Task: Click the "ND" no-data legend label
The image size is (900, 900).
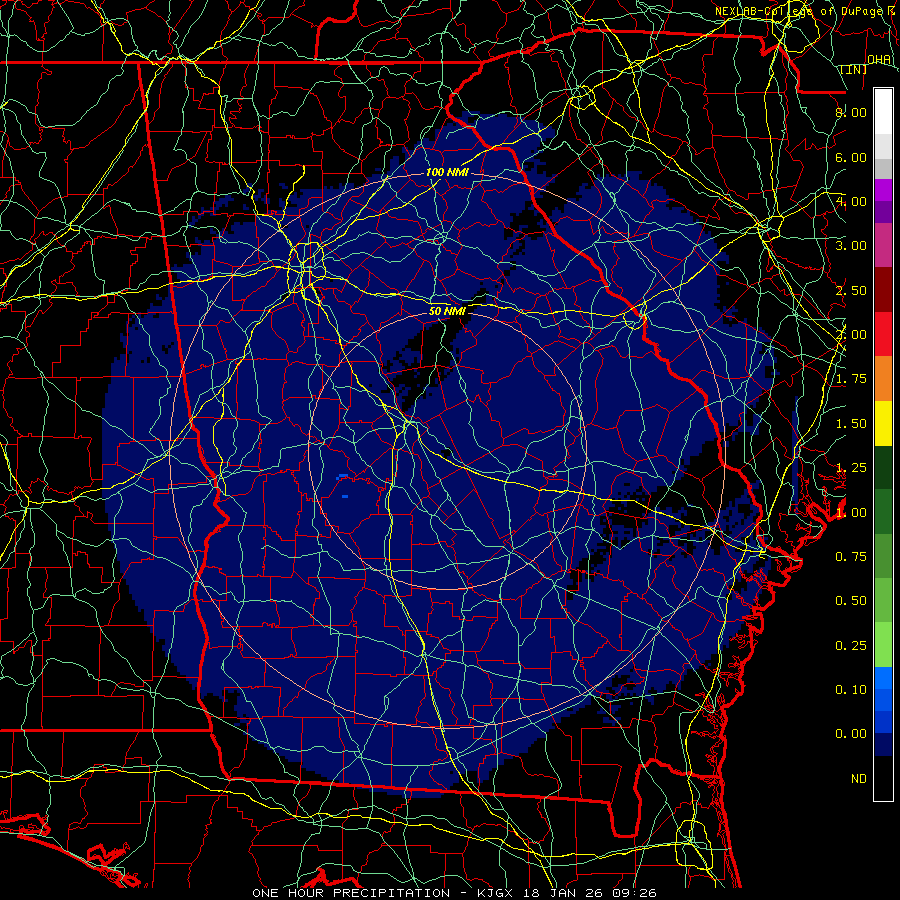Action: coord(859,779)
